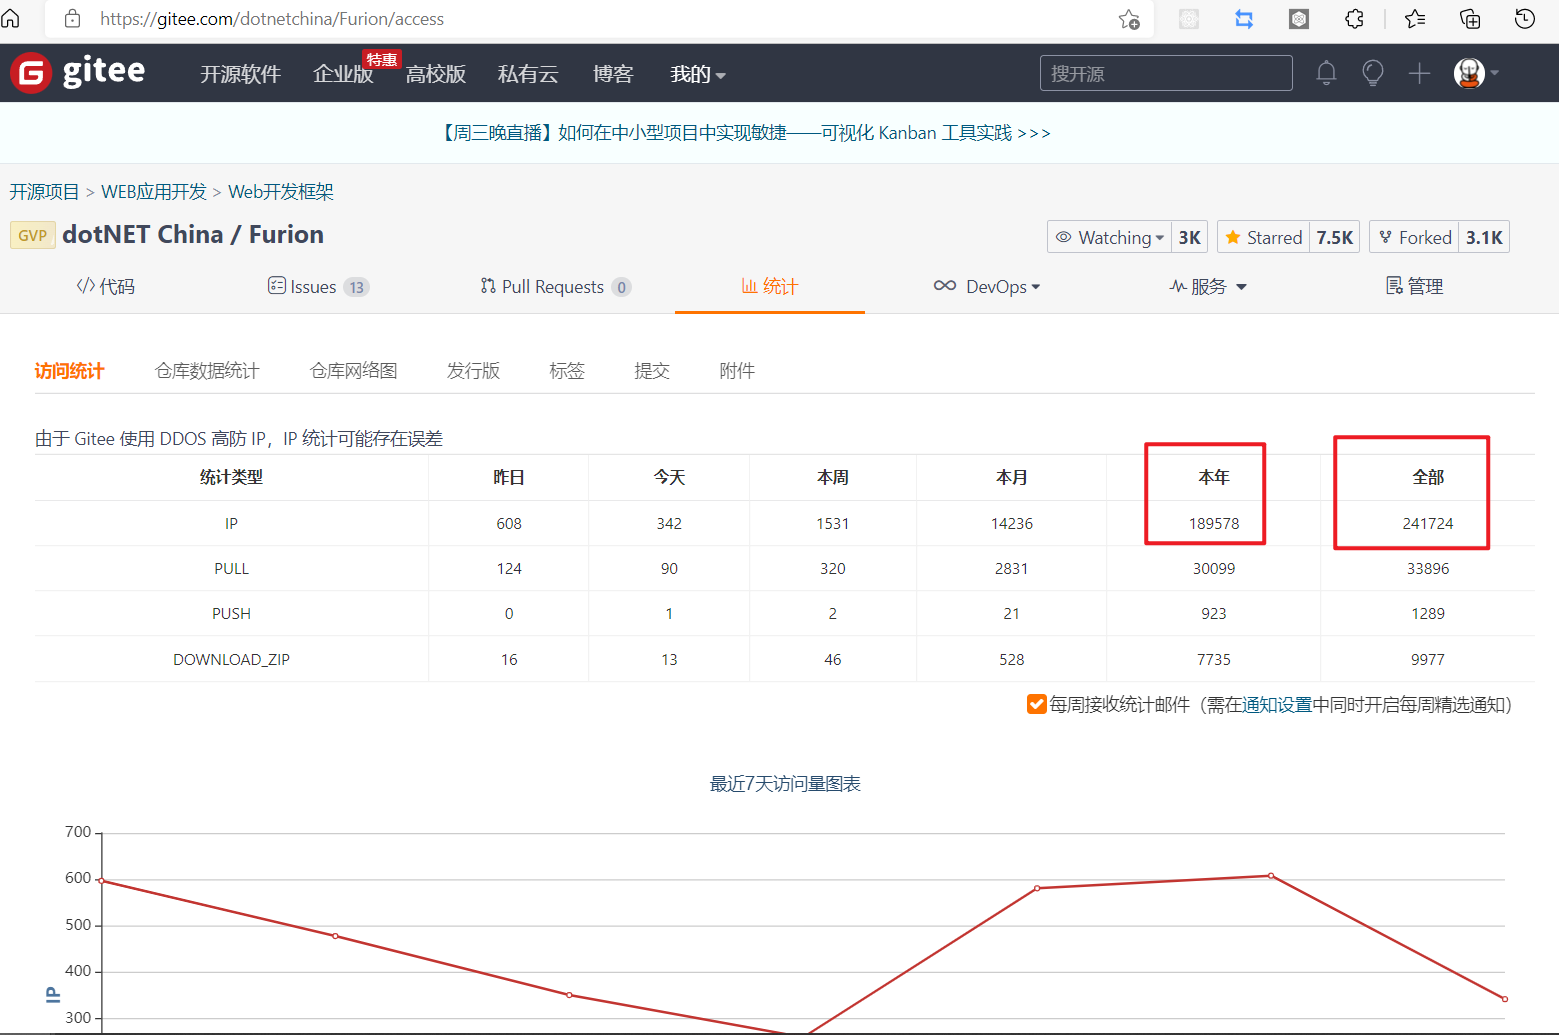The width and height of the screenshot is (1559, 1035).
Task: Open 博客 in top navigation
Action: coord(613,74)
